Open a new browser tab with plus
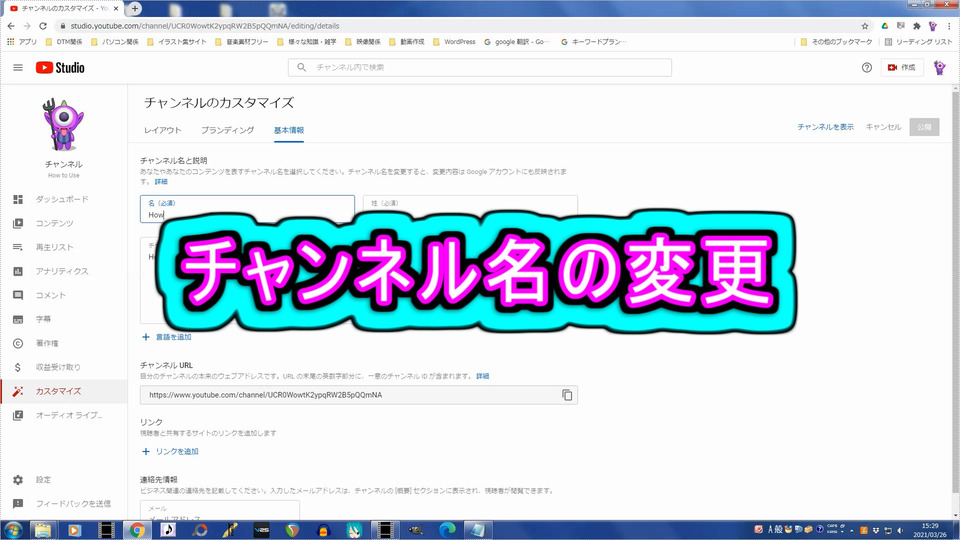The height and width of the screenshot is (540, 960). (x=135, y=8)
